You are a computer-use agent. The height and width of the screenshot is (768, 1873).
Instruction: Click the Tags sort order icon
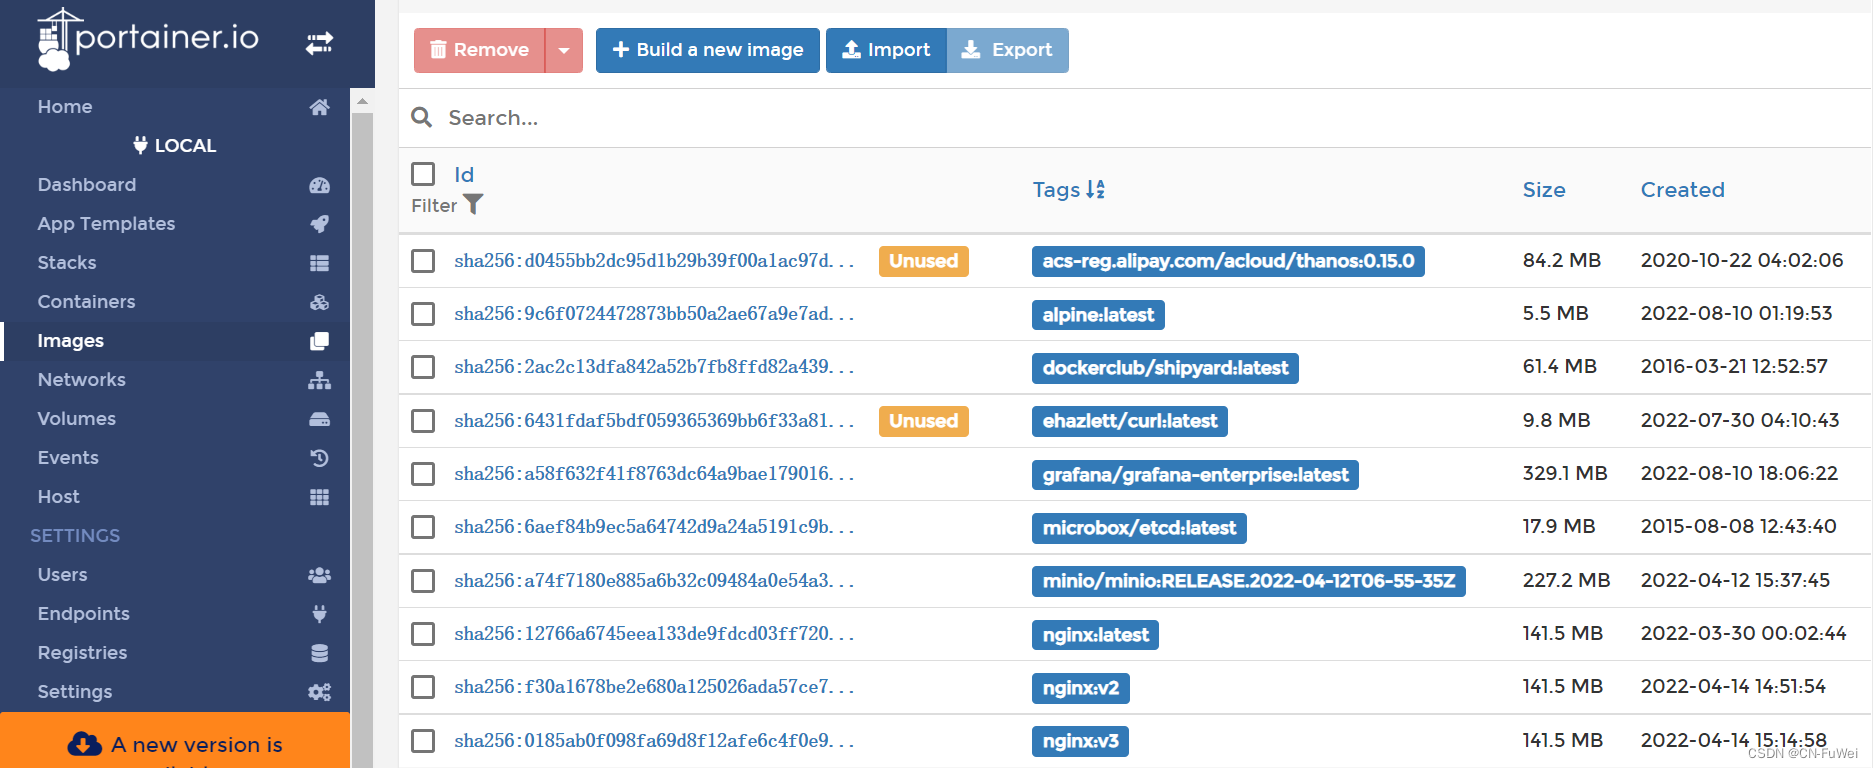(1096, 189)
